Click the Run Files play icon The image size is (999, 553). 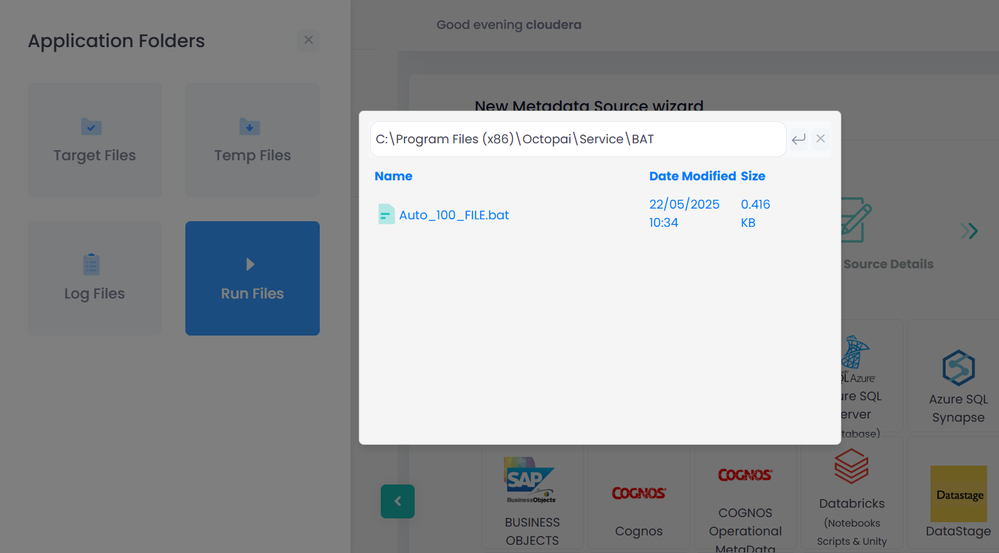pyautogui.click(x=250, y=264)
